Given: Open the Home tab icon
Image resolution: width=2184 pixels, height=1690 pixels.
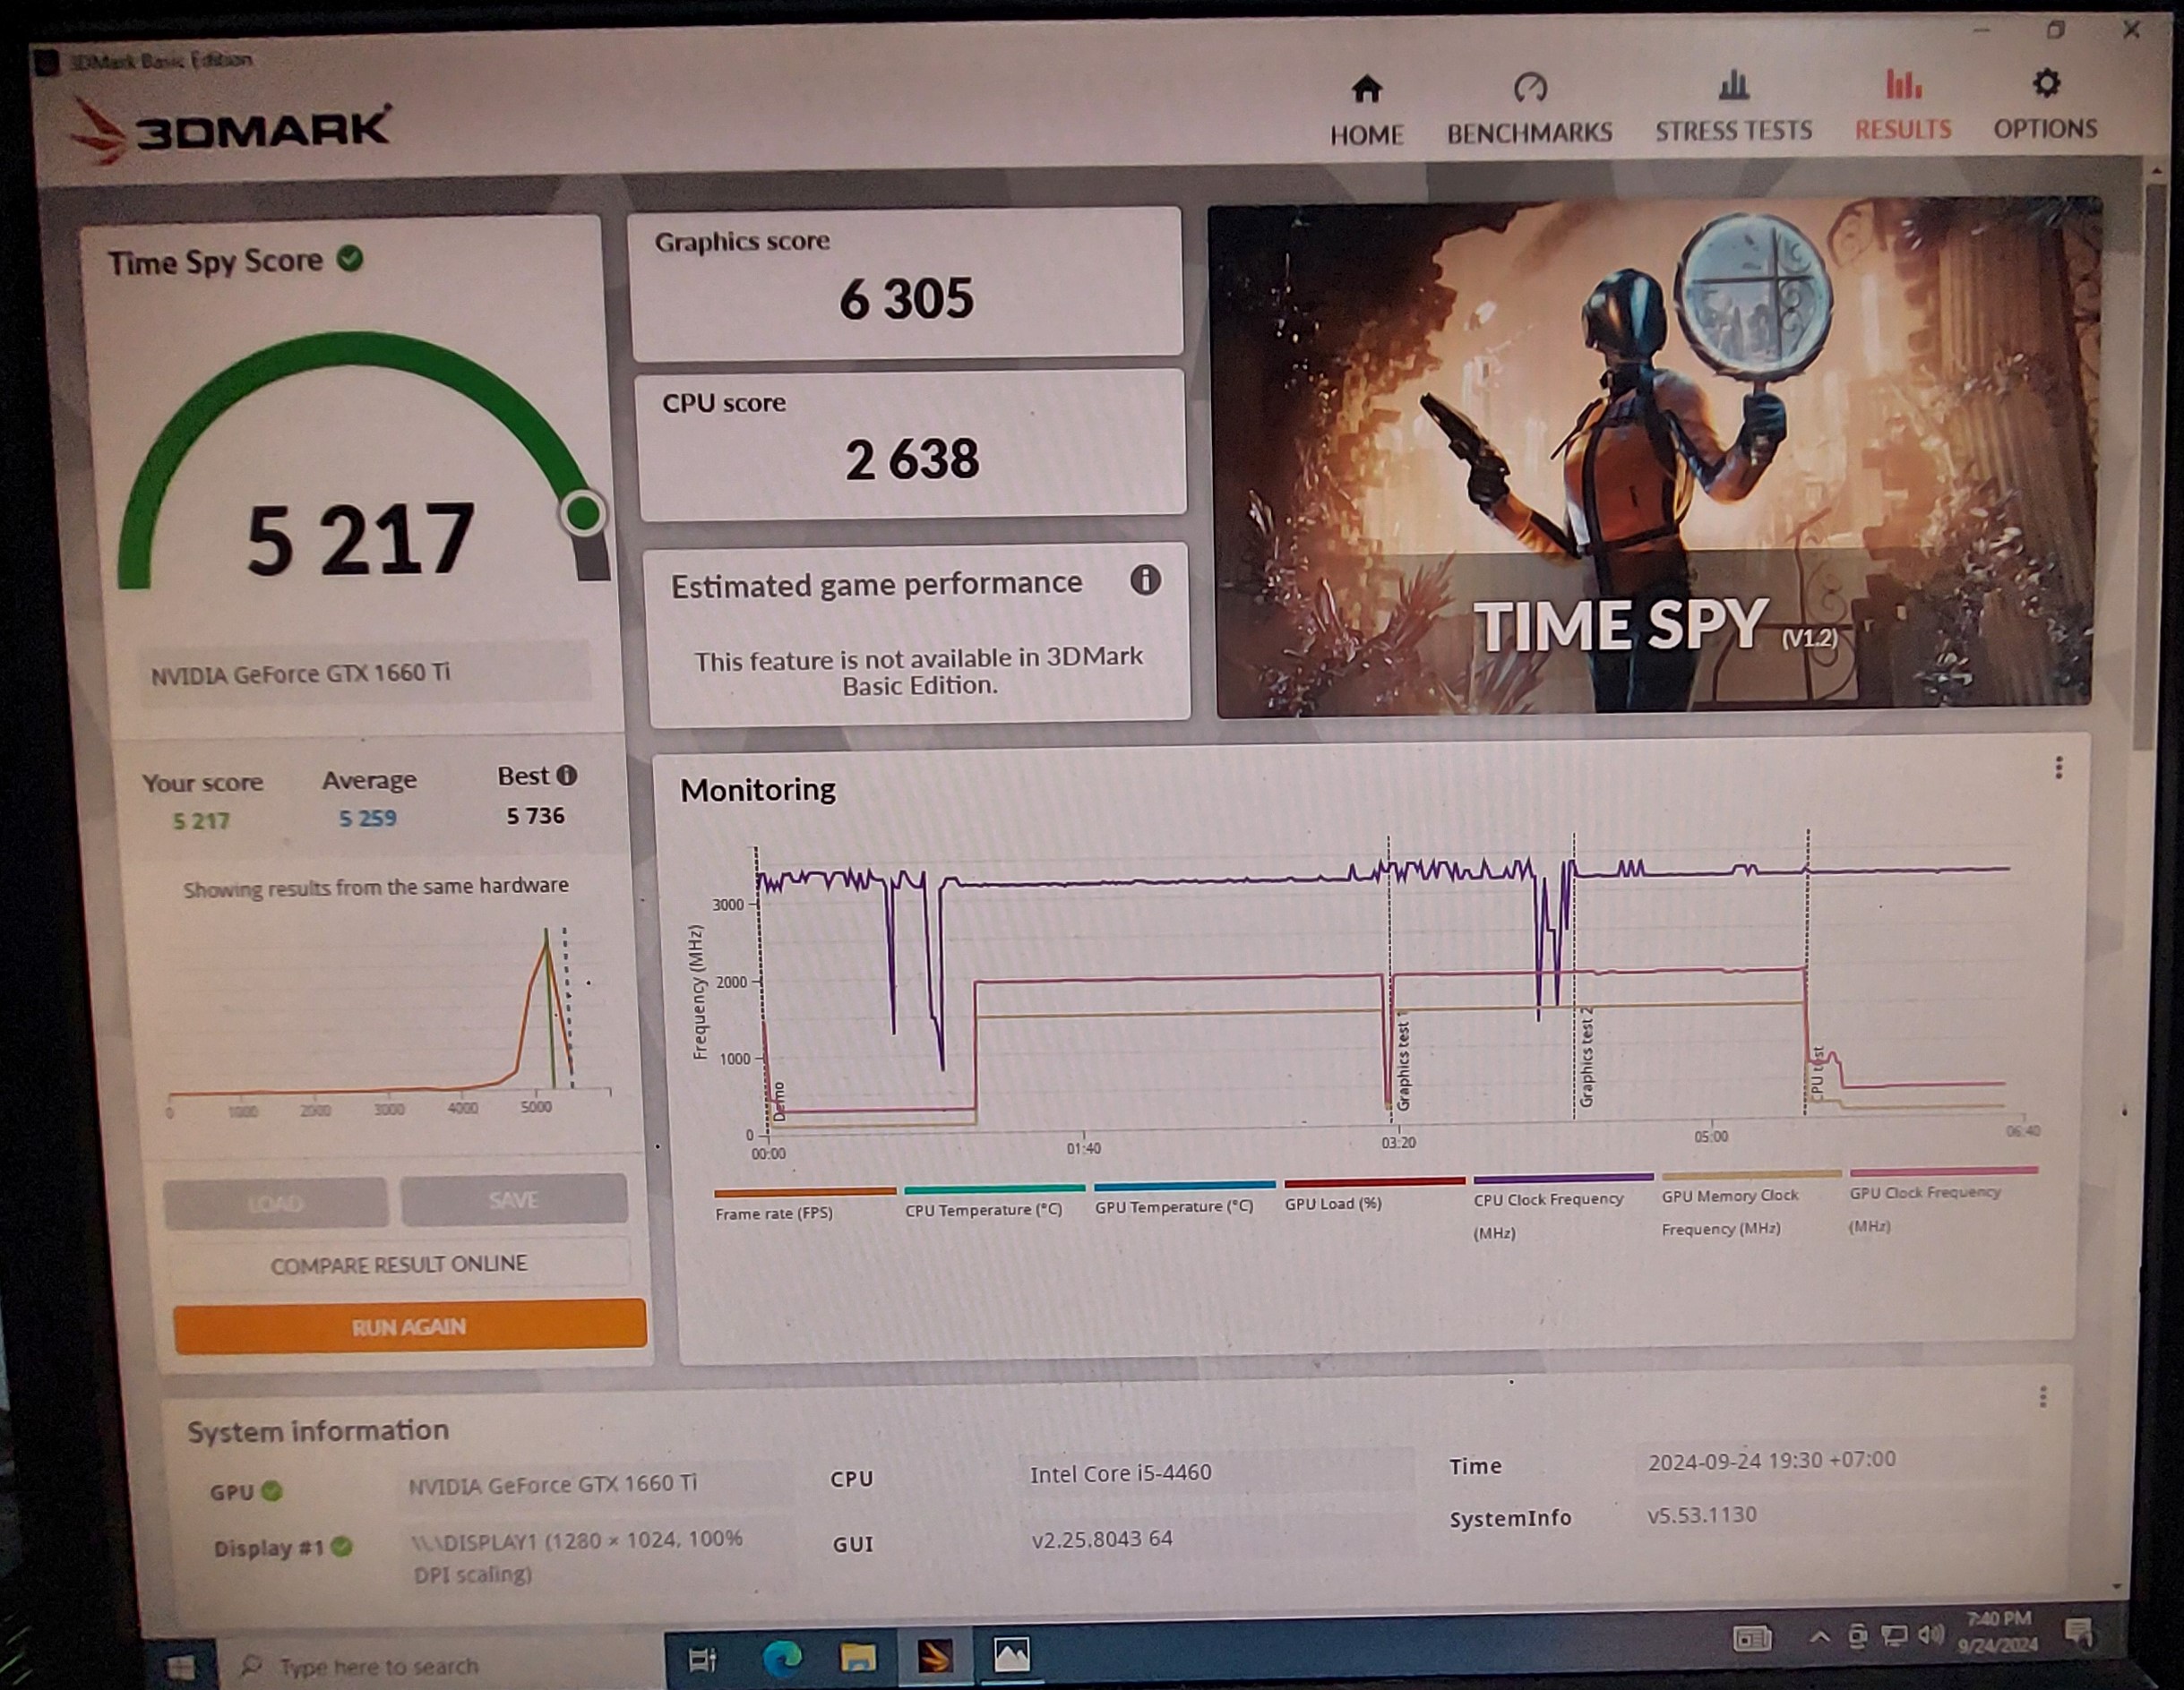Looking at the screenshot, I should [1366, 90].
